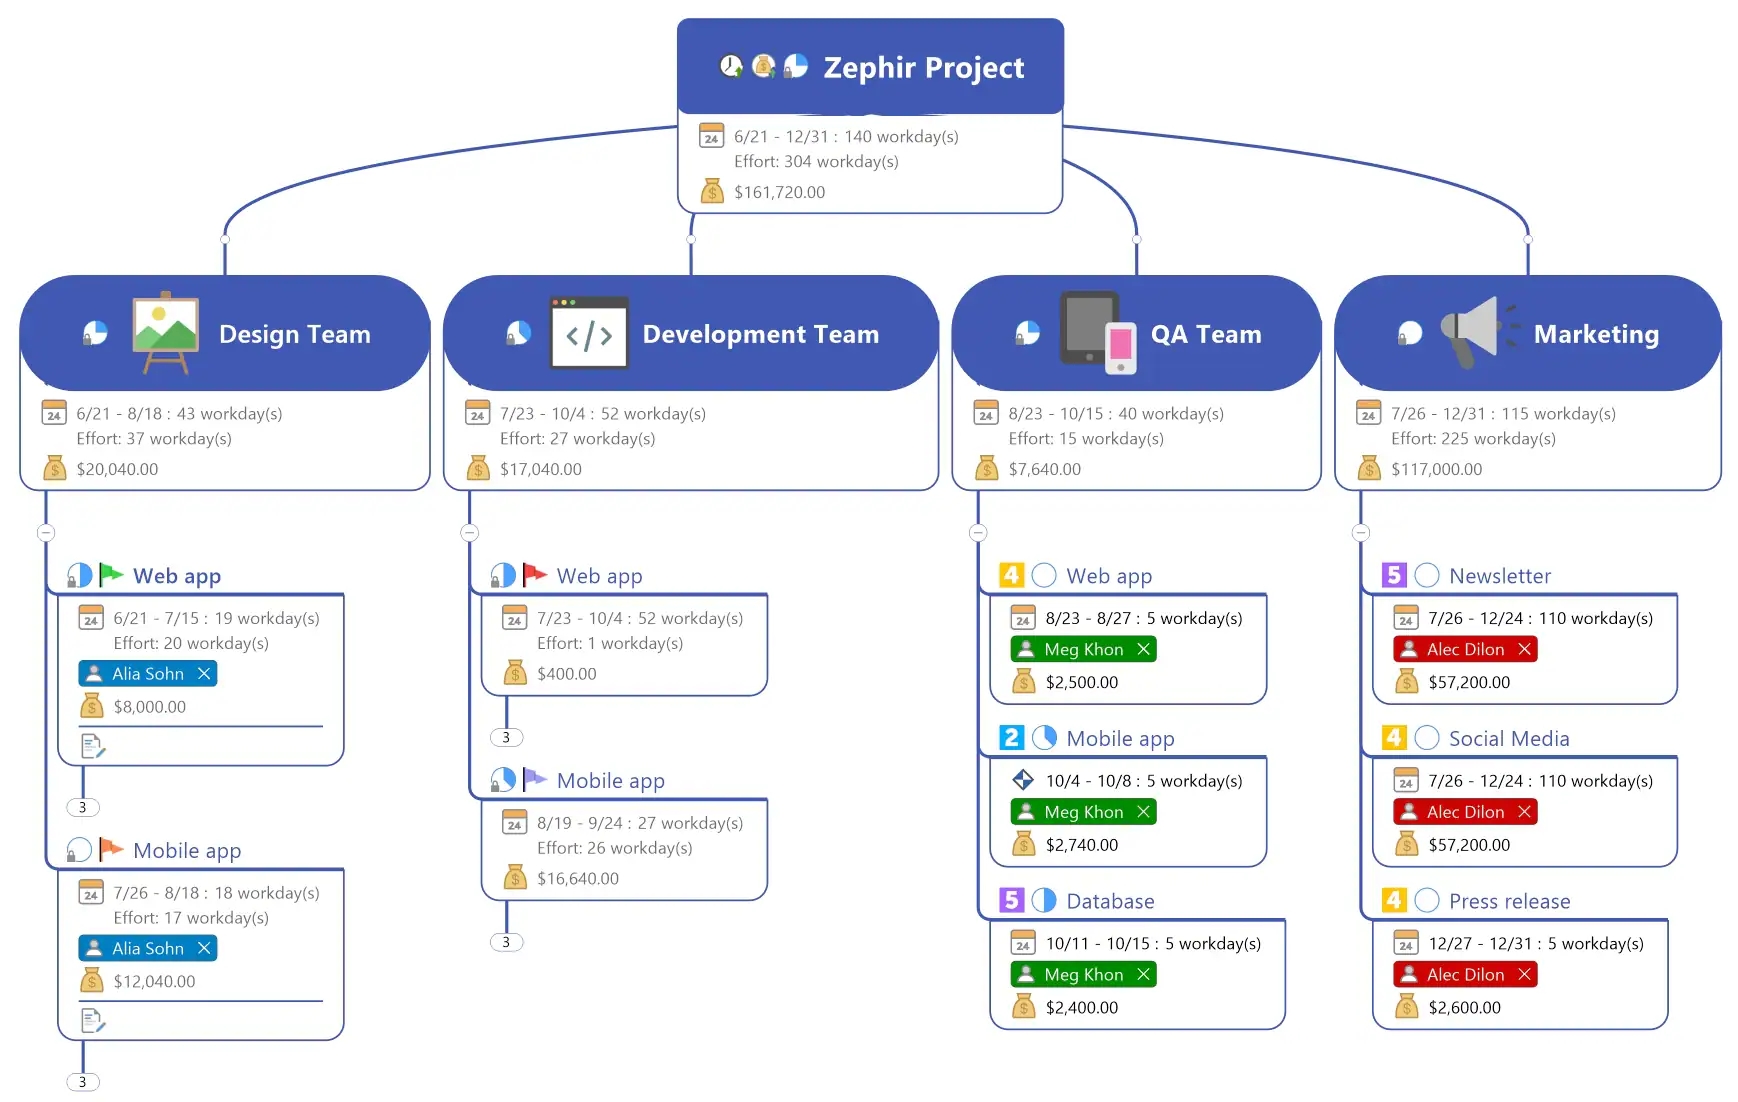
Task: Click the milestone diamond icon on QA Mobile app's dates
Action: tap(1023, 780)
